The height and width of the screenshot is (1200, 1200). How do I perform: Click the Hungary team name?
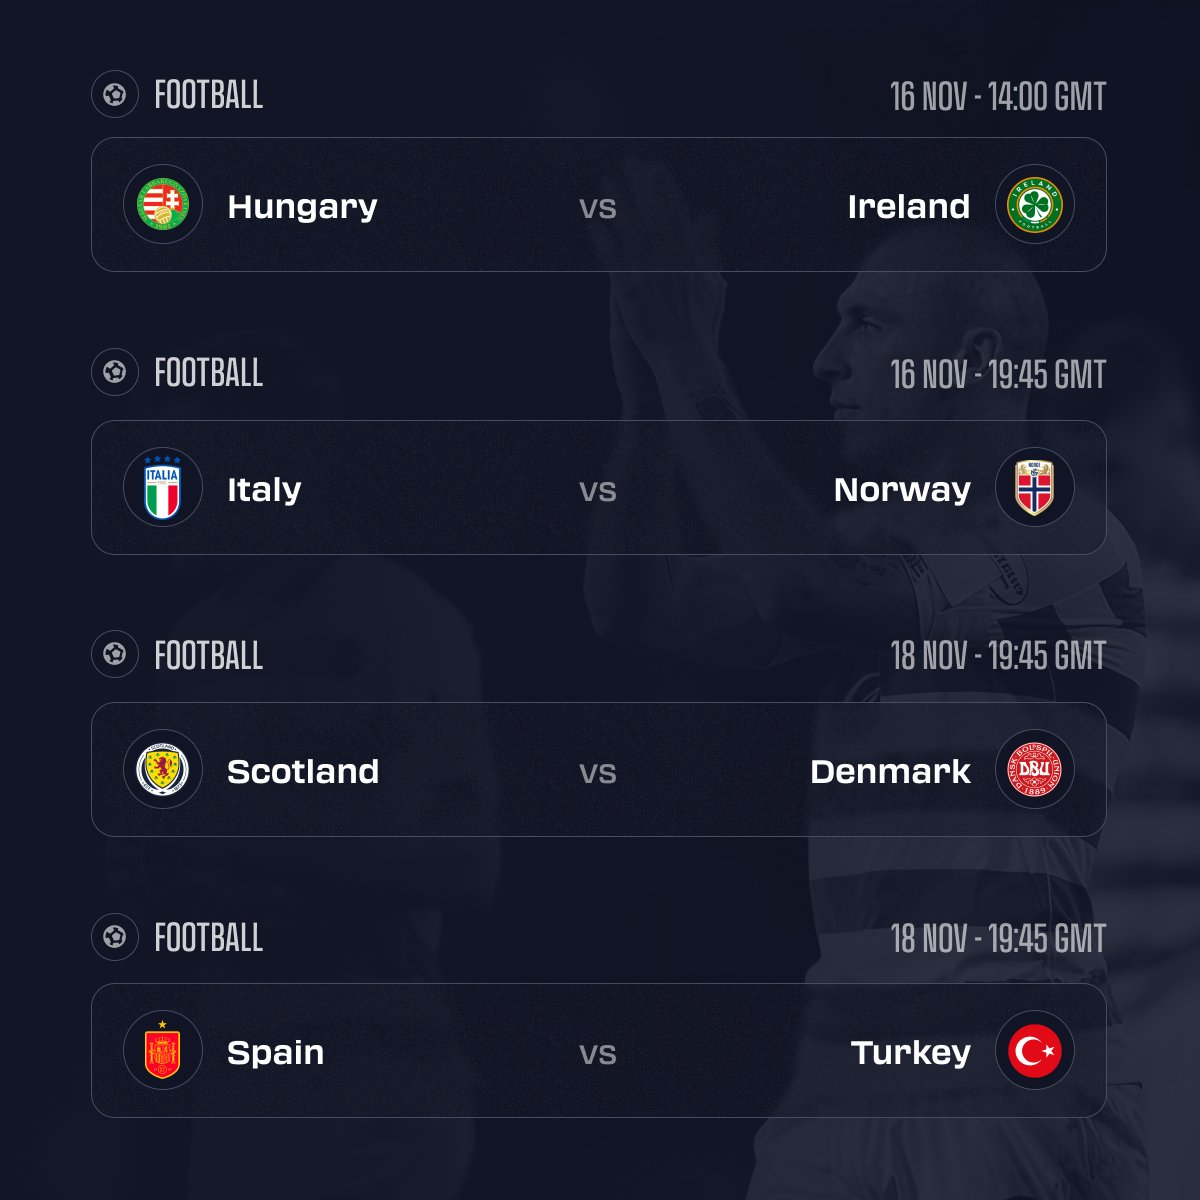302,207
